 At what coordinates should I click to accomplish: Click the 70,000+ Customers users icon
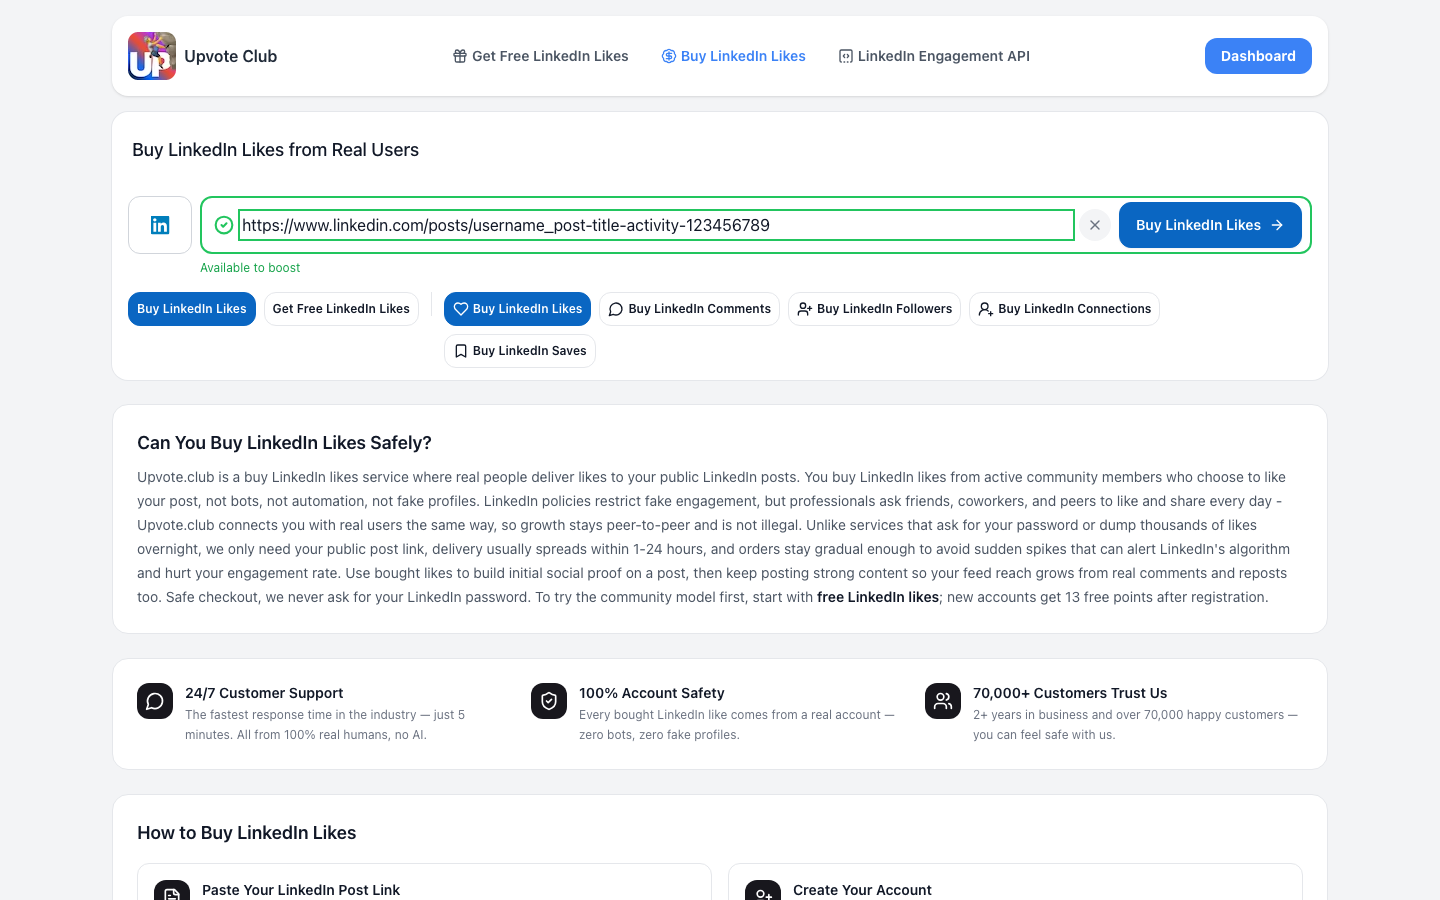pos(943,701)
